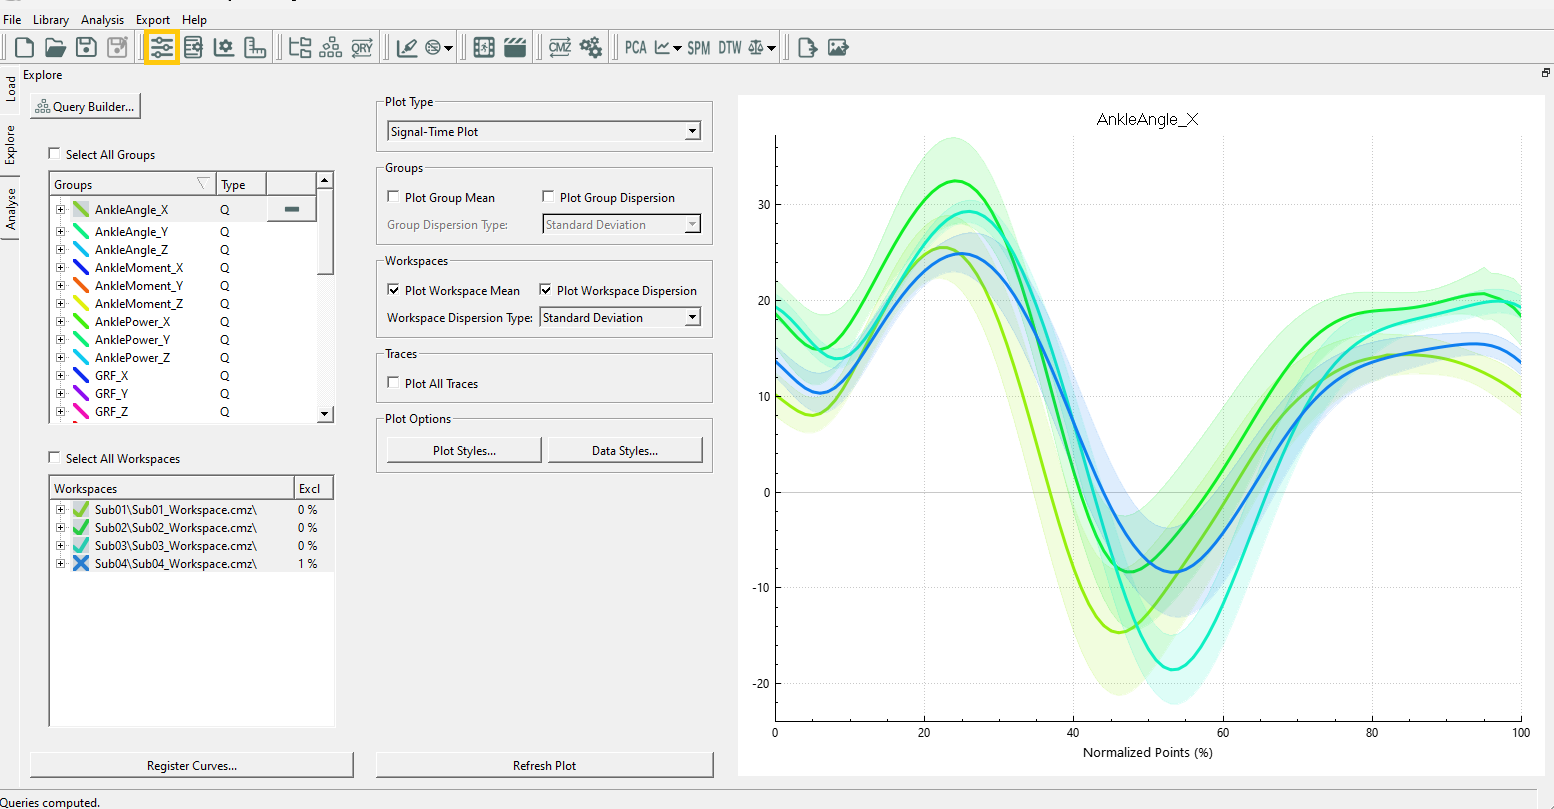Click the AnklePower_X green color swatch
The height and width of the screenshot is (809, 1554).
[81, 322]
